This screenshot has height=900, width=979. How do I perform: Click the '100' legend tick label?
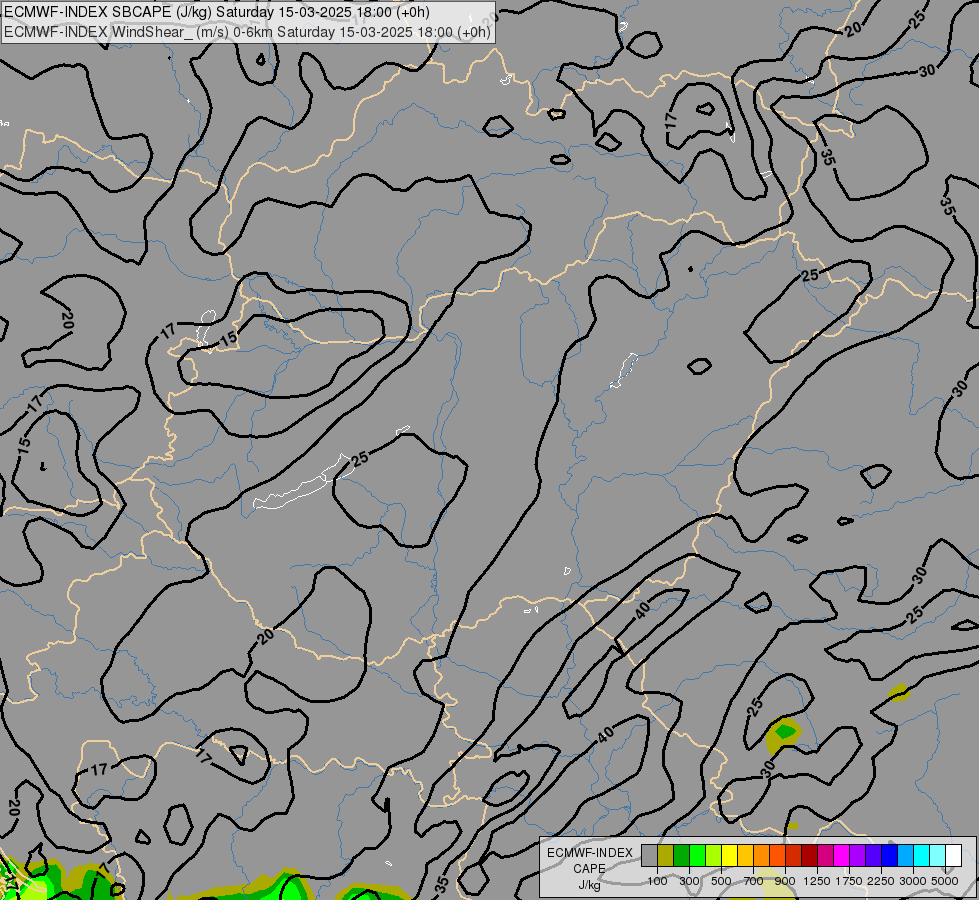point(657,881)
